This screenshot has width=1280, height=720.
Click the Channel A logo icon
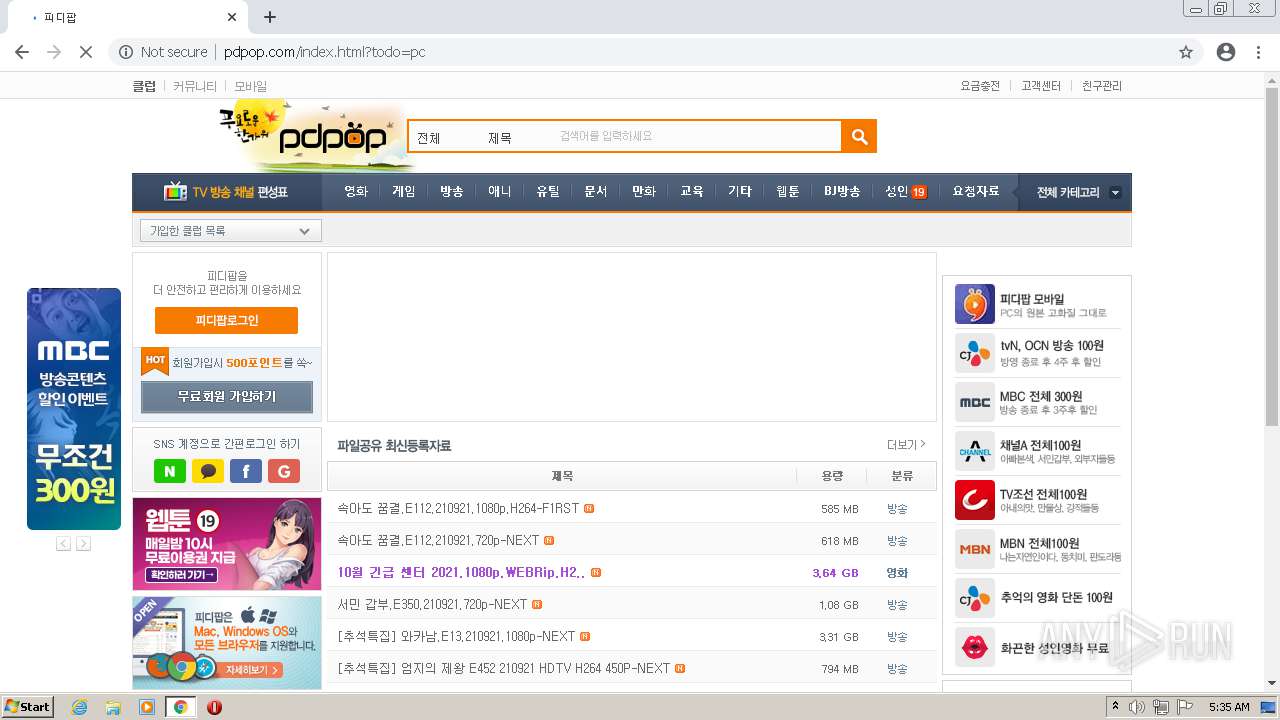click(974, 451)
